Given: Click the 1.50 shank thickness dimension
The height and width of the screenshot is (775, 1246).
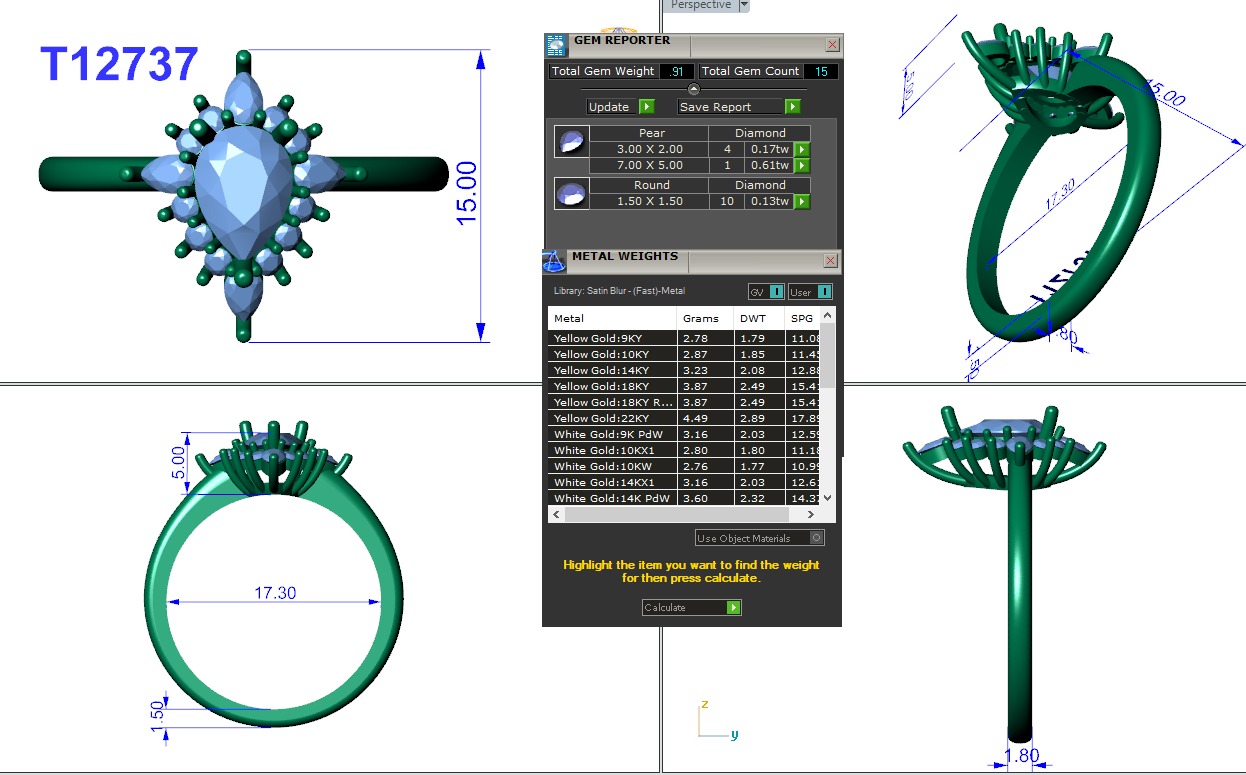Looking at the screenshot, I should (157, 718).
